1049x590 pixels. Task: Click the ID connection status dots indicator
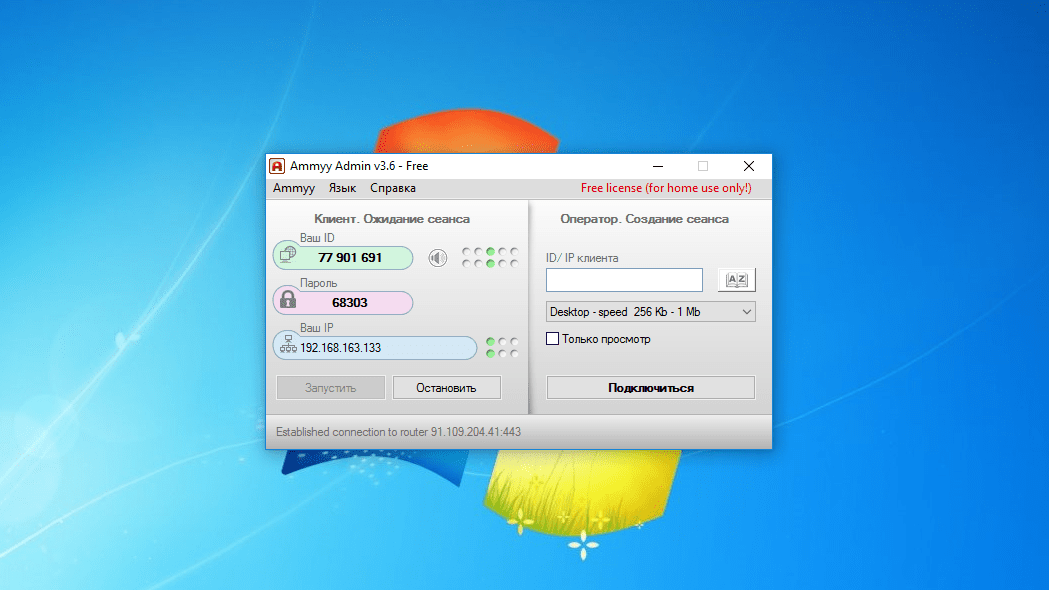click(x=490, y=258)
